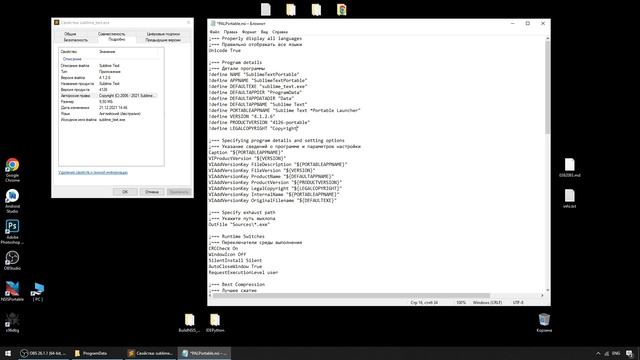Open the Формат menu in Notepad
Image resolution: width=640 pixels, height=360 pixels.
point(249,32)
